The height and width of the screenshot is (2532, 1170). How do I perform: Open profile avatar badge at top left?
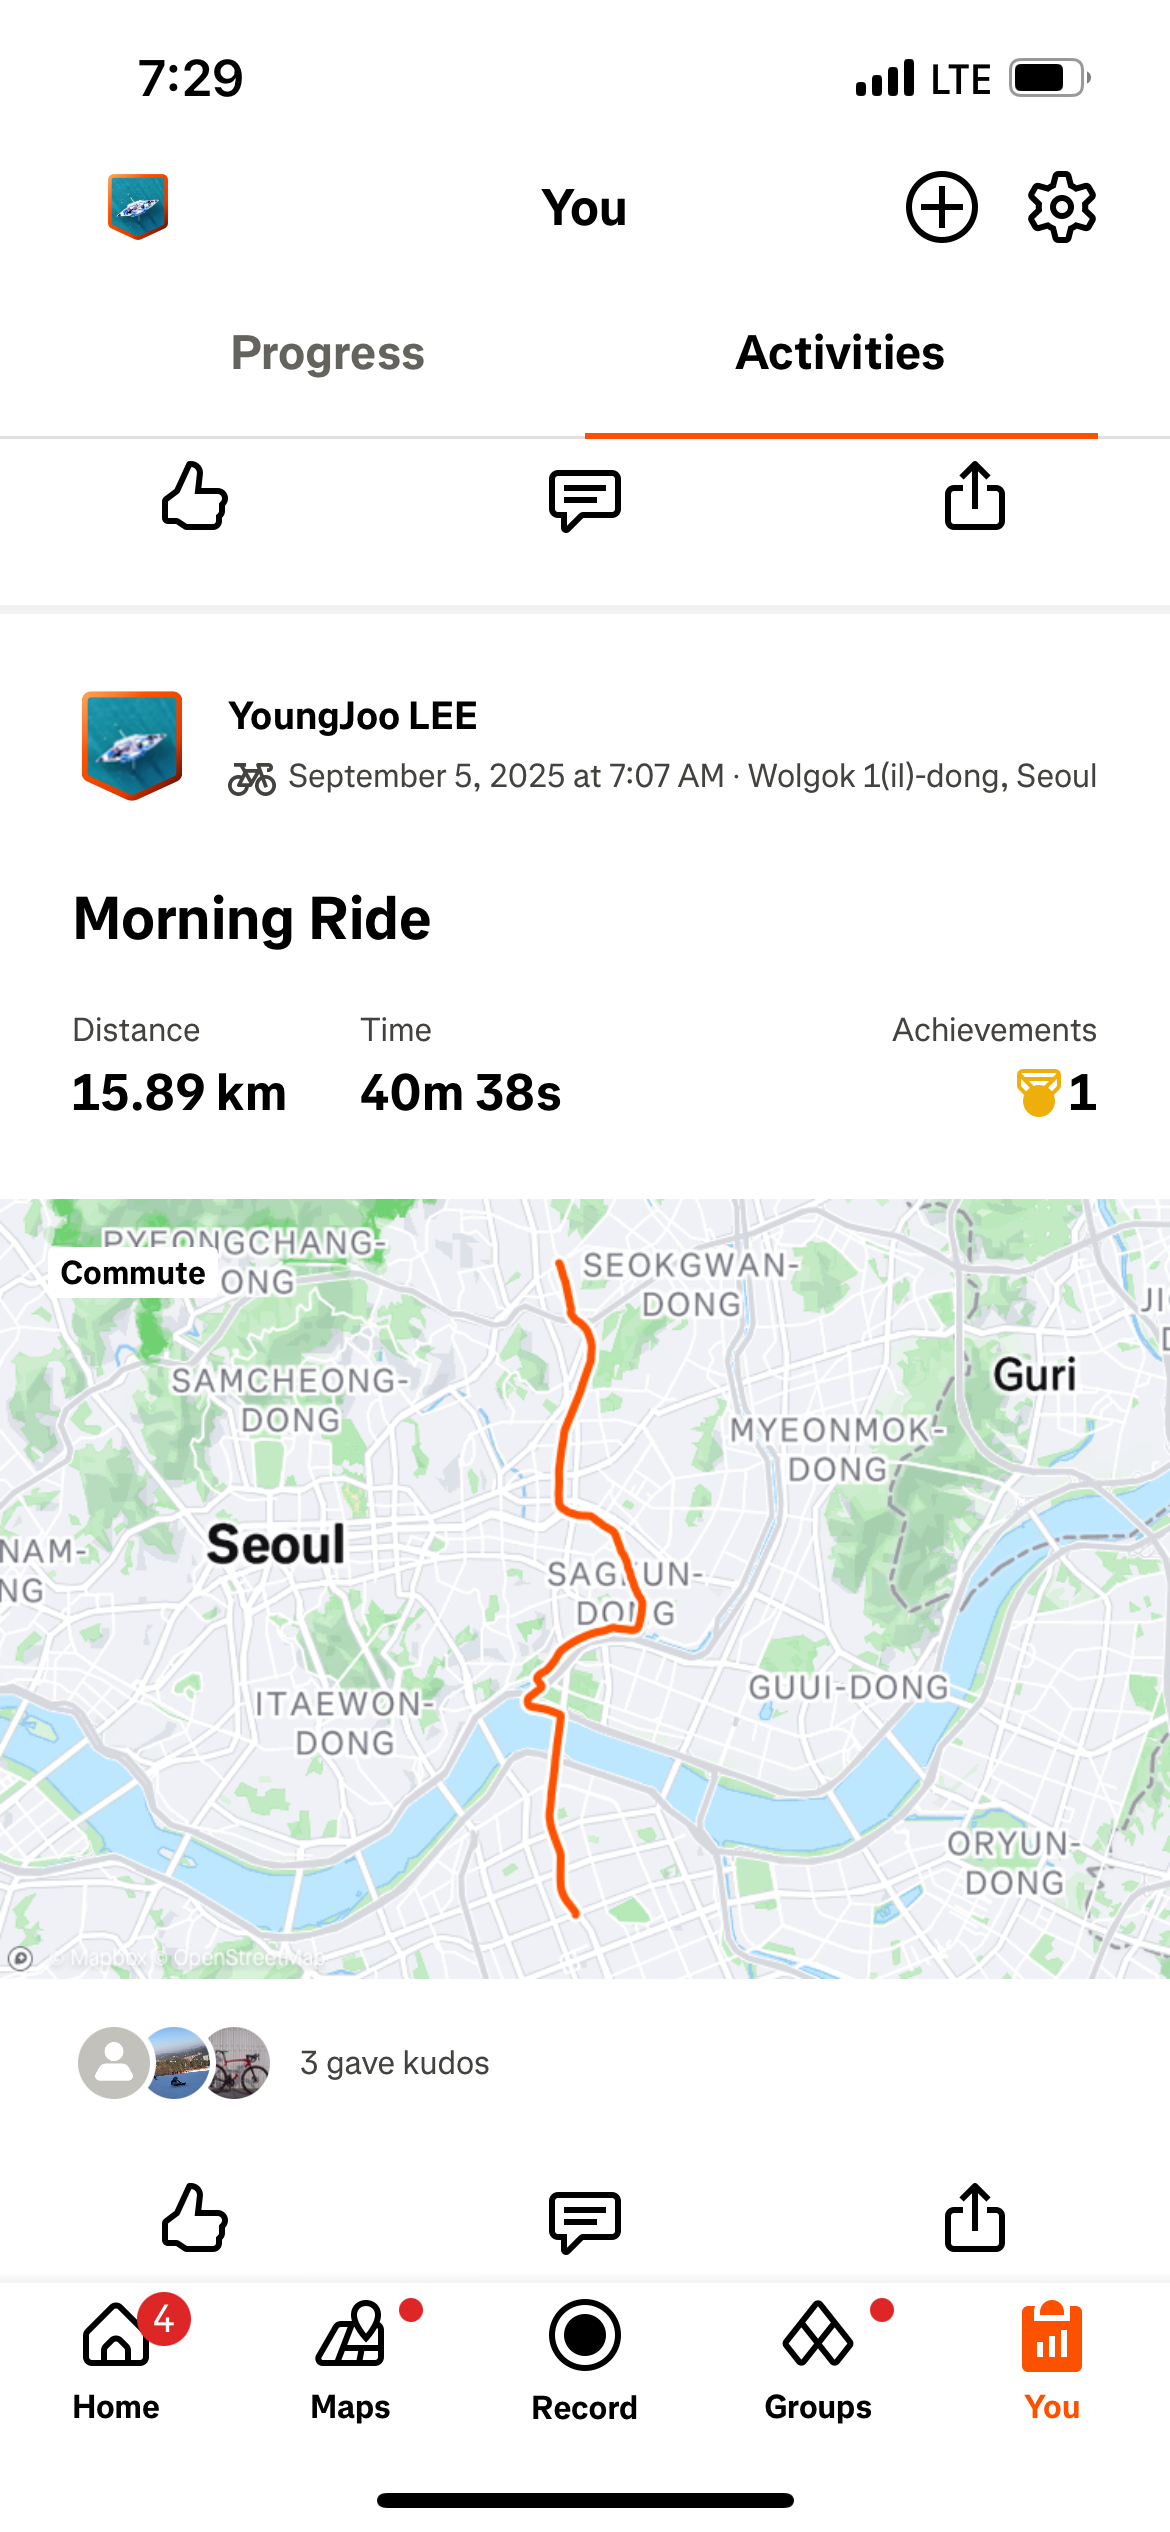(x=138, y=206)
